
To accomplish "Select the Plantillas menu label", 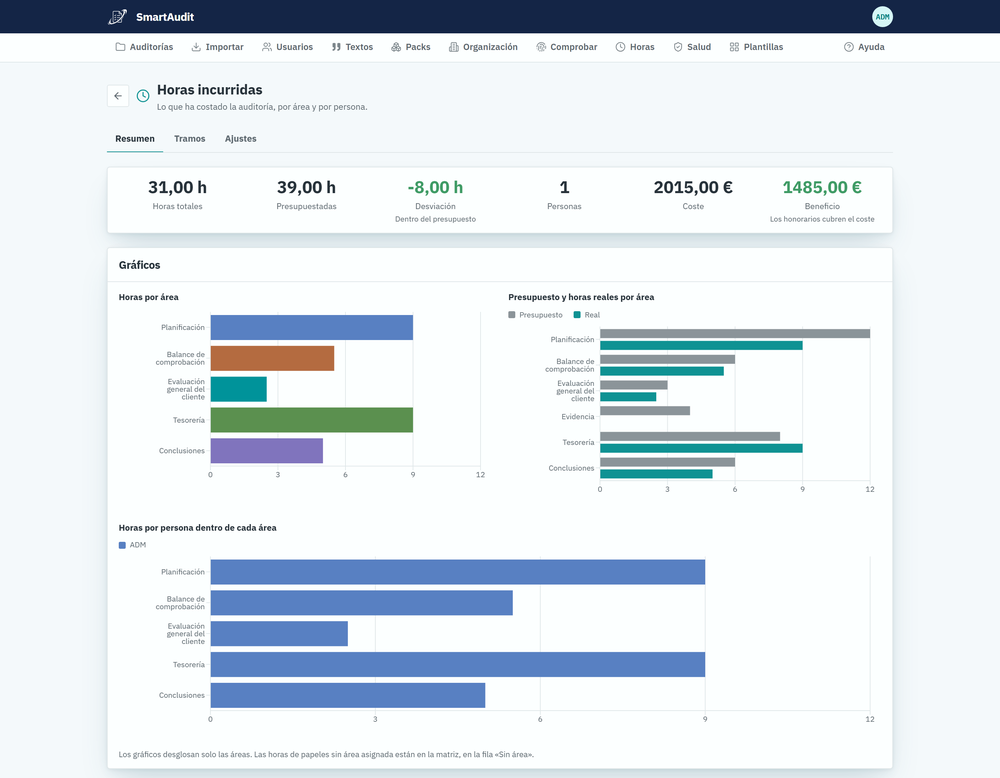I will (x=763, y=47).
